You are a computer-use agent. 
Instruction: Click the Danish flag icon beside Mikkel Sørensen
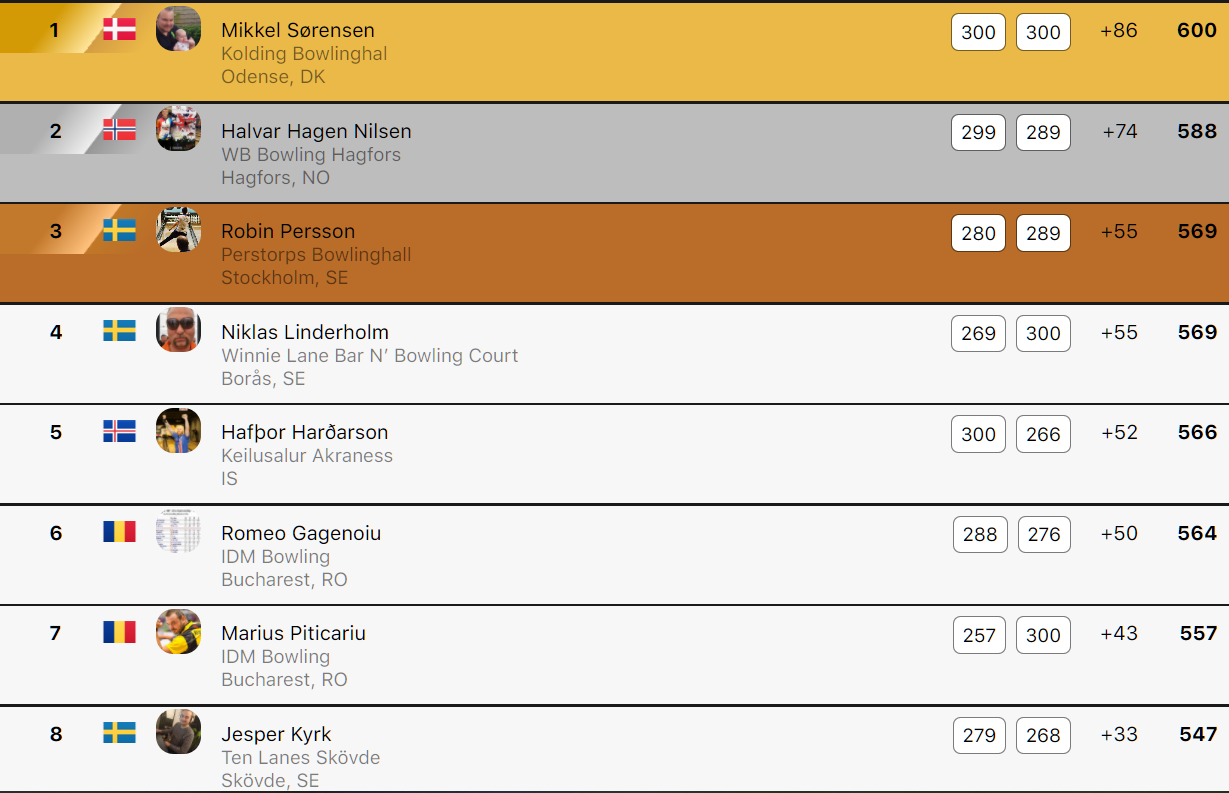pyautogui.click(x=119, y=29)
